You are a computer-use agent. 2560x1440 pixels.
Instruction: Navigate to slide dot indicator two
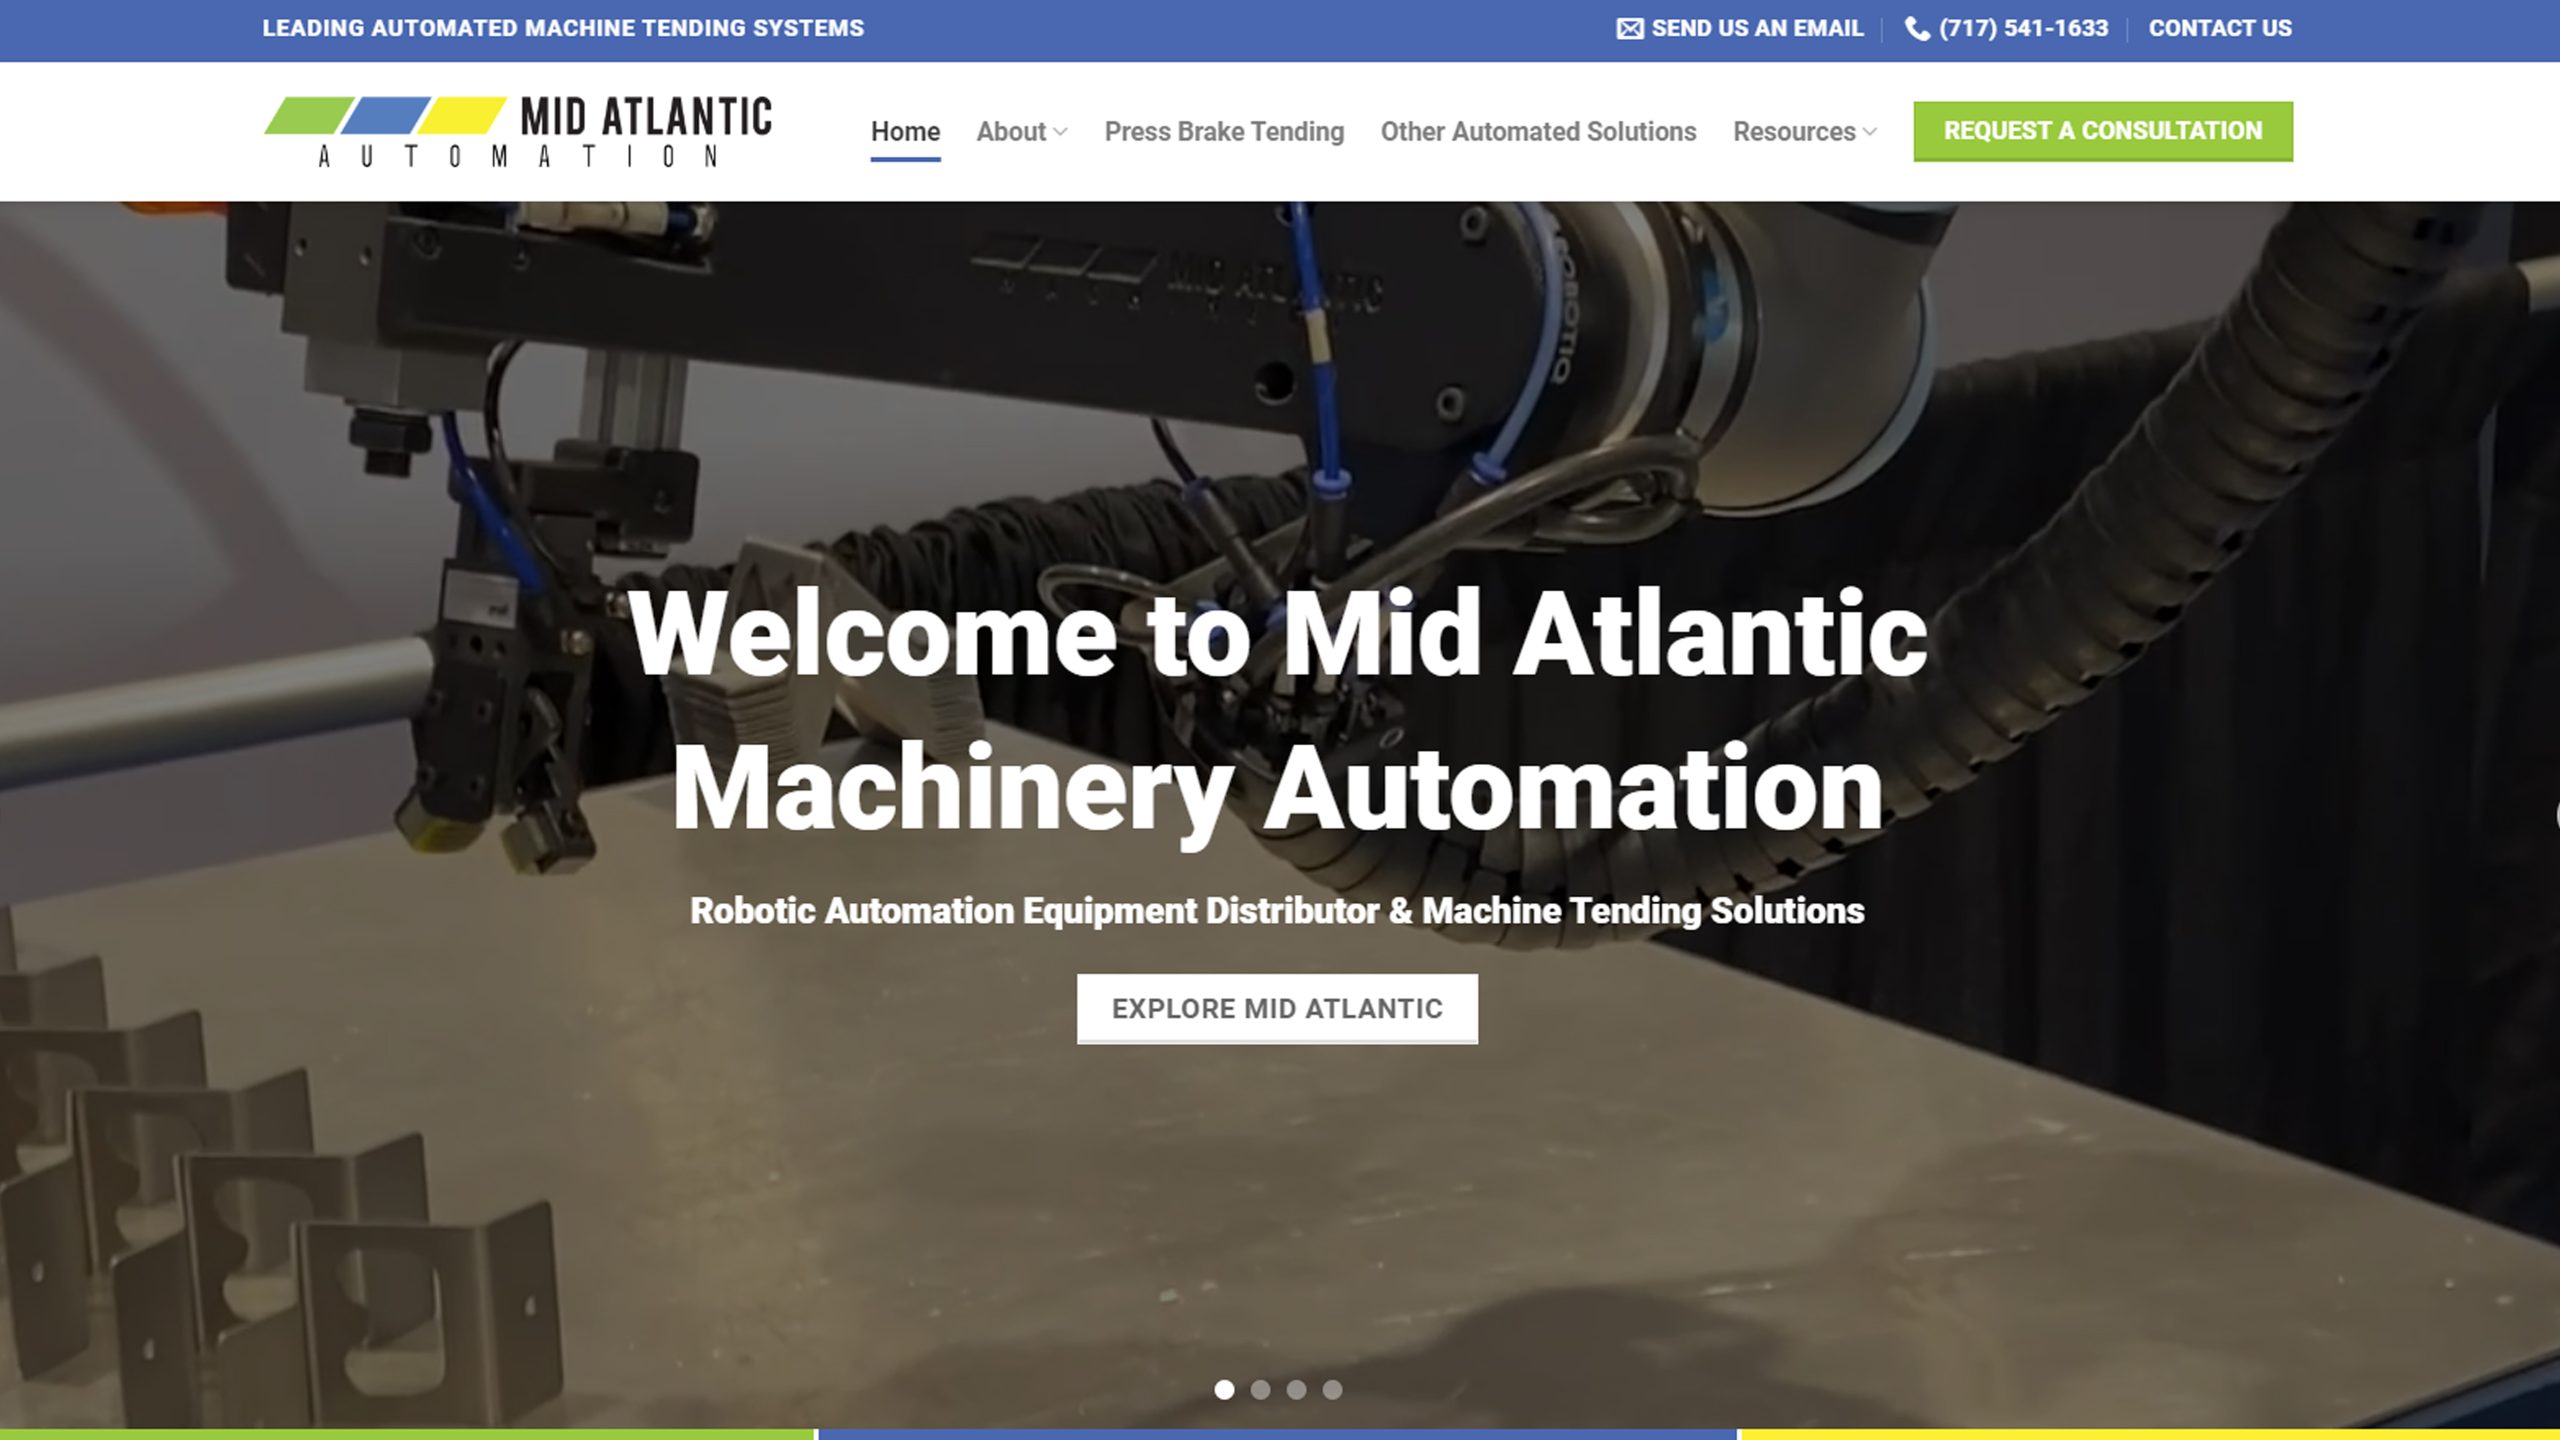pyautogui.click(x=1261, y=1389)
